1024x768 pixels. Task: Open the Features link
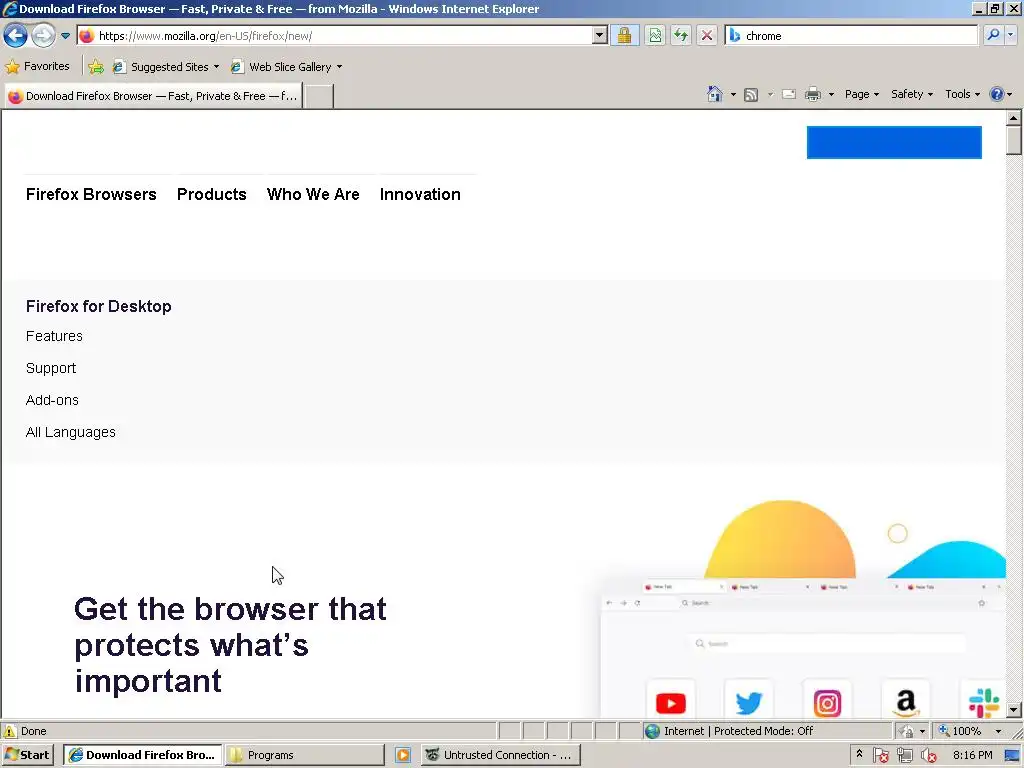click(54, 336)
